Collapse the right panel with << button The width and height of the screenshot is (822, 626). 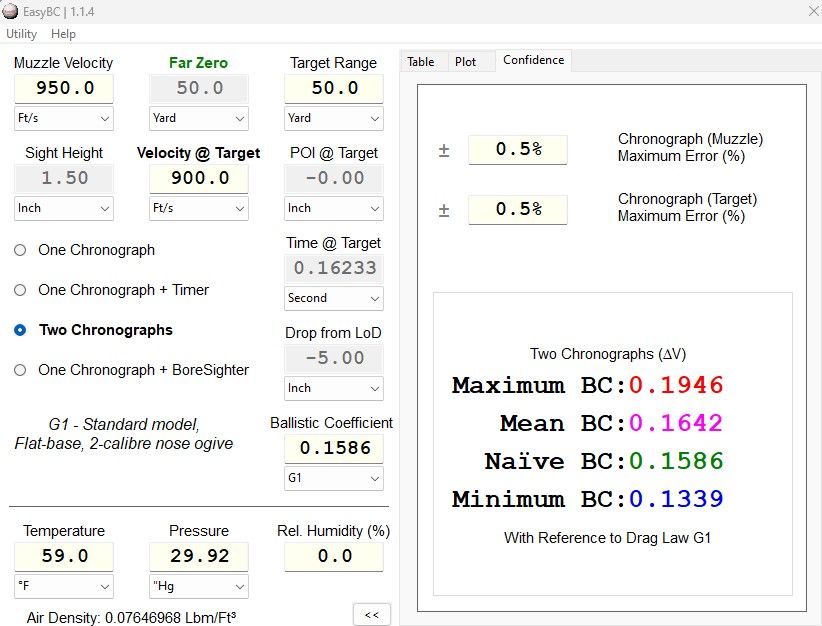tap(372, 614)
